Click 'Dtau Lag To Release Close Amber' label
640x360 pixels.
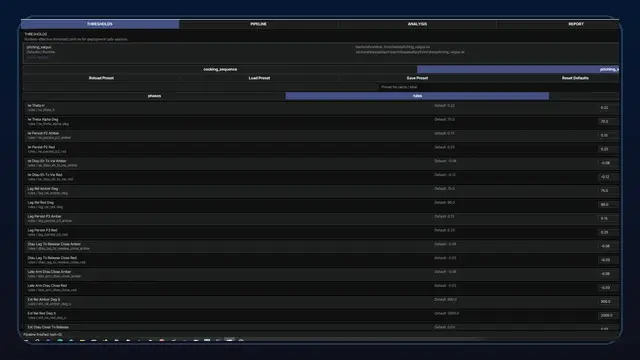[x=54, y=244]
